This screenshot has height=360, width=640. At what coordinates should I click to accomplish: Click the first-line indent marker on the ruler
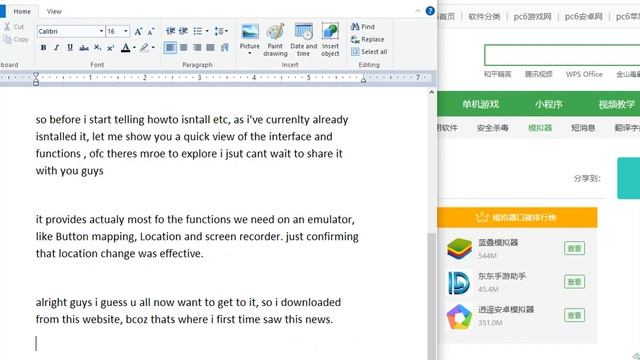pyautogui.click(x=36, y=75)
